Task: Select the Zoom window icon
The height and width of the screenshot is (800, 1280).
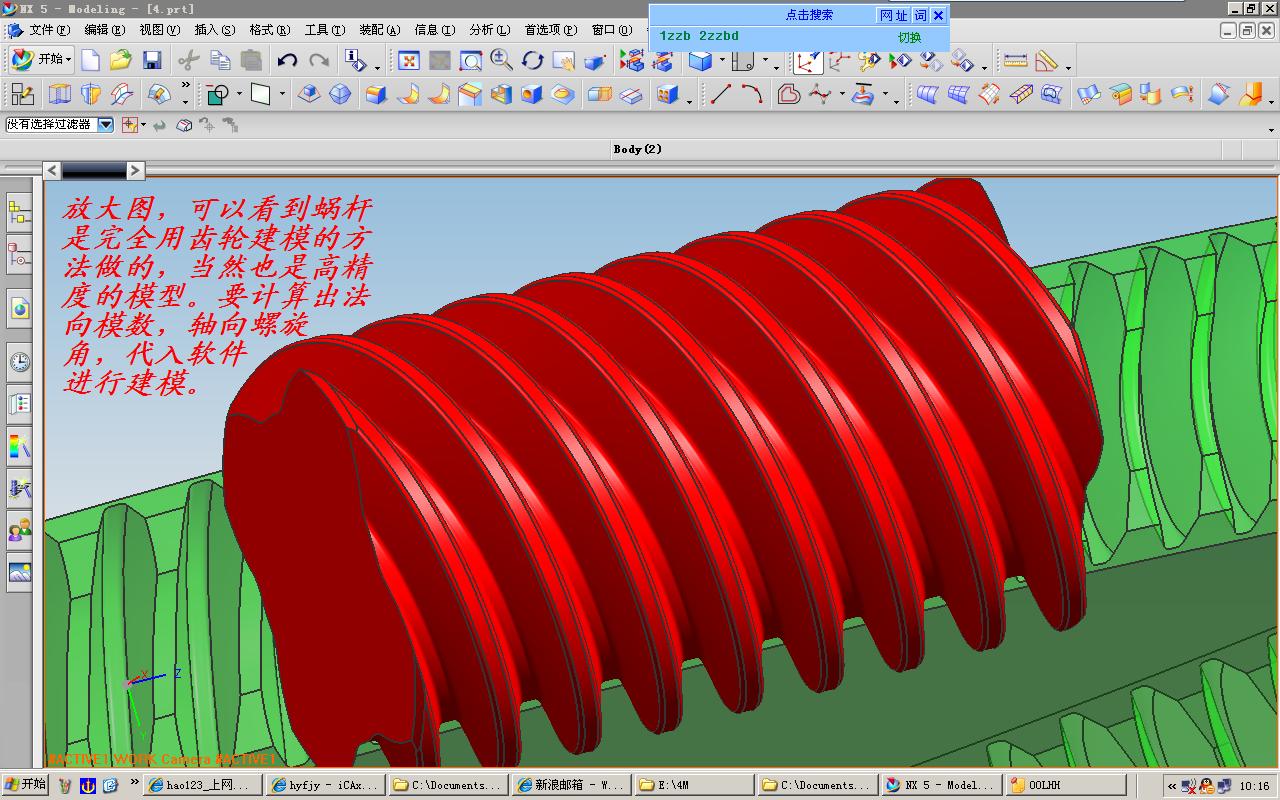Action: pyautogui.click(x=470, y=61)
